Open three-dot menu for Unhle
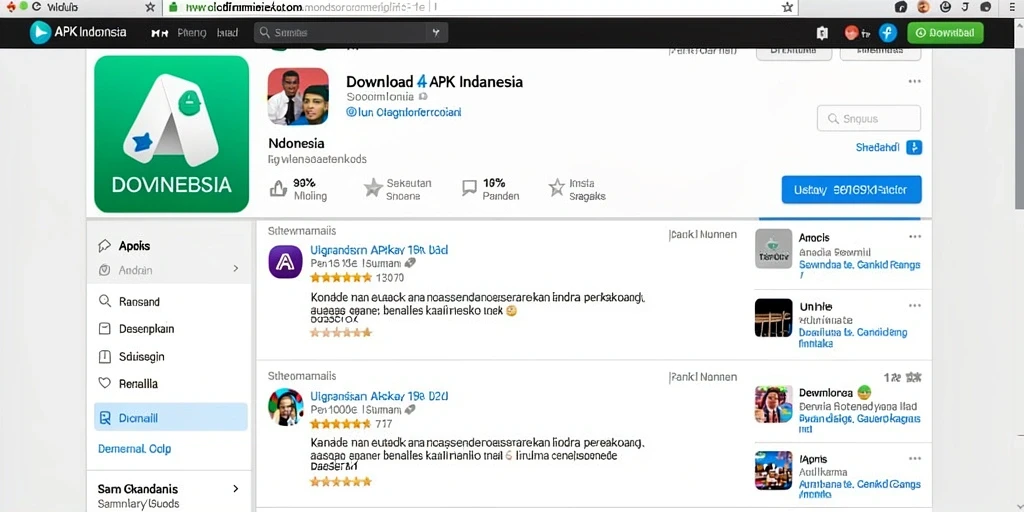Viewport: 1024px width, 512px height. pyautogui.click(x=914, y=306)
